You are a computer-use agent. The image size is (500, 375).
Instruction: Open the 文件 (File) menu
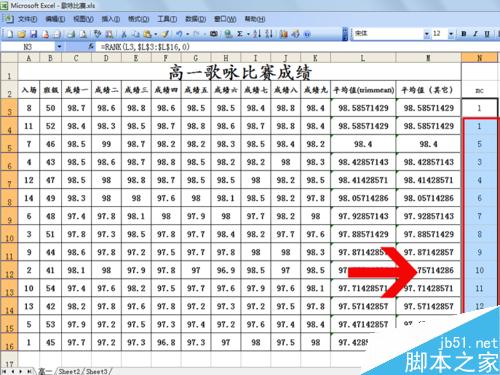[27, 19]
